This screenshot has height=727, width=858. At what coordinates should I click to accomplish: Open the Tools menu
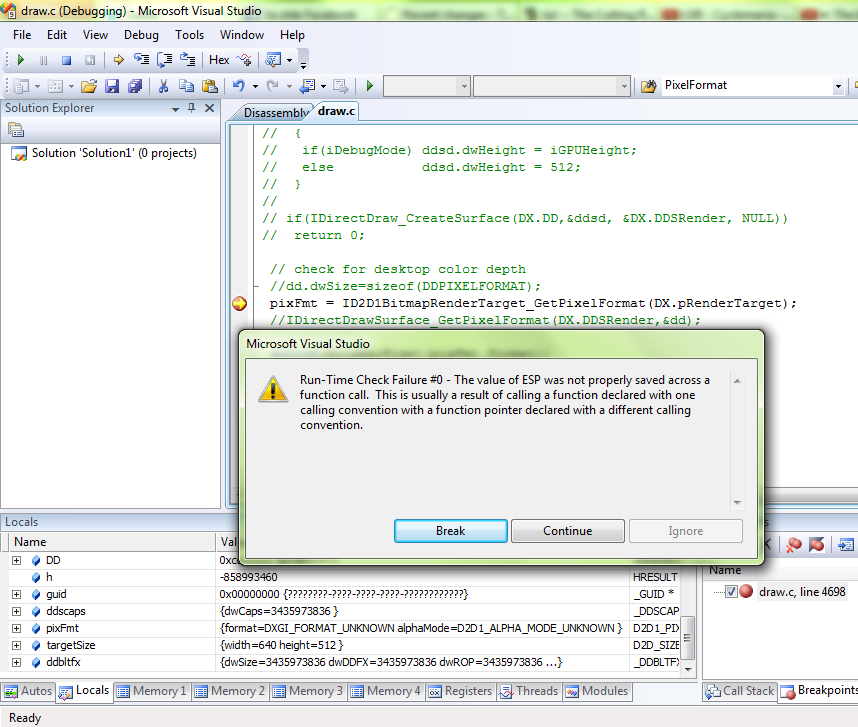tap(189, 35)
